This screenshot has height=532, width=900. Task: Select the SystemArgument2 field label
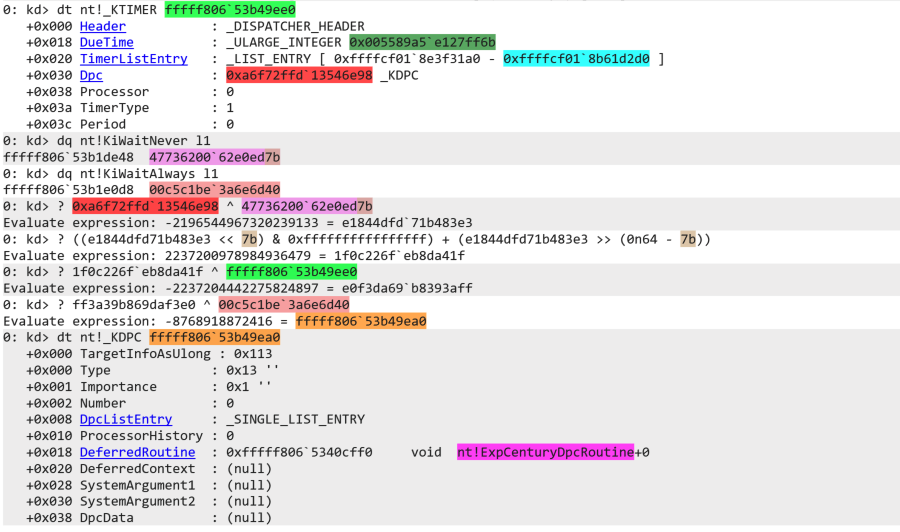137,502
